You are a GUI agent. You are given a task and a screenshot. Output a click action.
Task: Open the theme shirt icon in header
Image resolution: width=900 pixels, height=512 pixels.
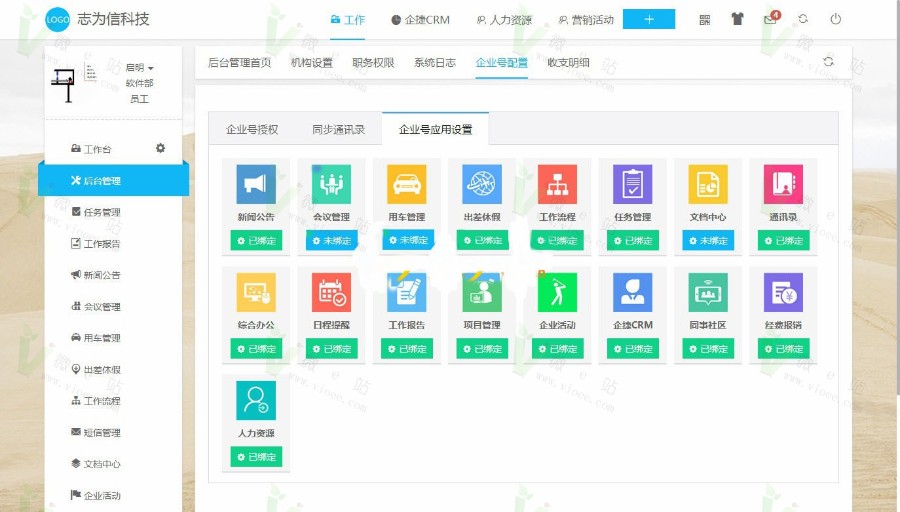coord(738,19)
